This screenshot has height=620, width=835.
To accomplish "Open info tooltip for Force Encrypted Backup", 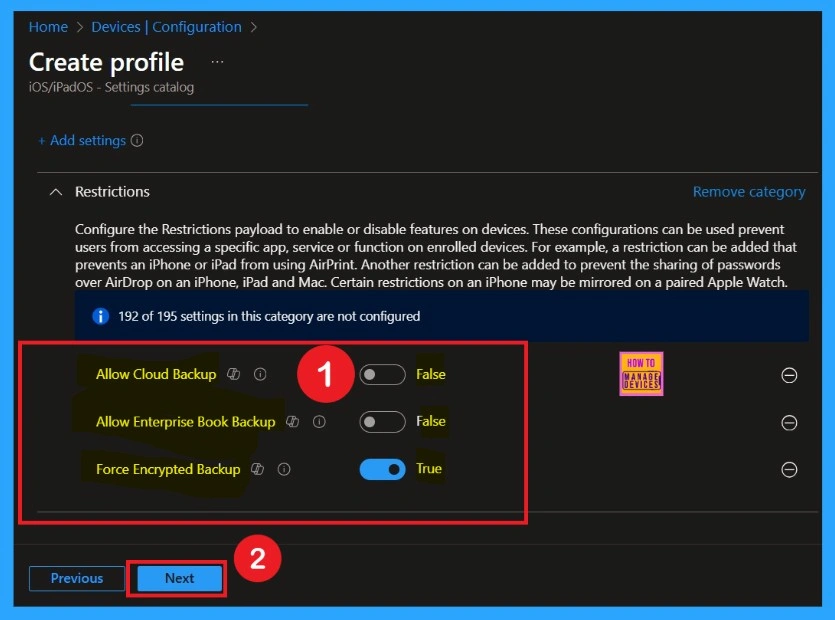I will click(284, 469).
